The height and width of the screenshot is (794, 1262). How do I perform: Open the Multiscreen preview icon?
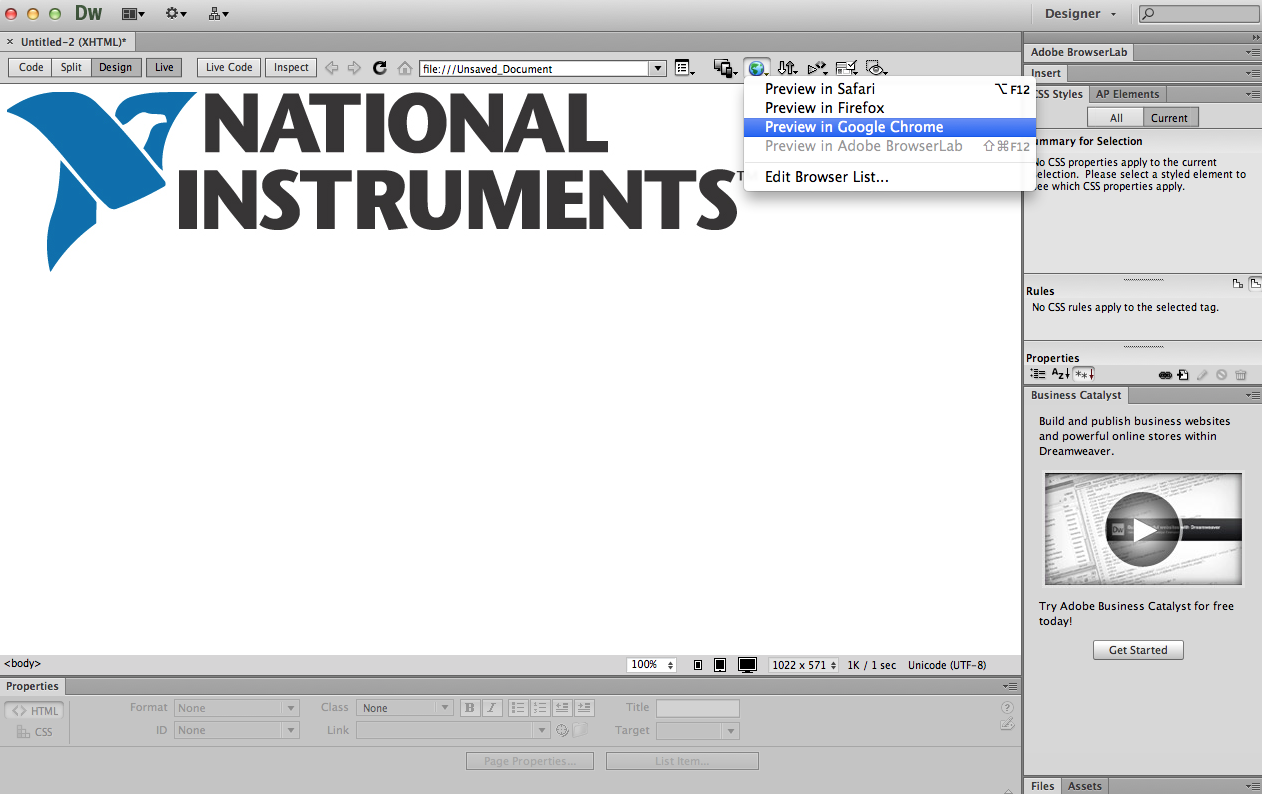(725, 68)
